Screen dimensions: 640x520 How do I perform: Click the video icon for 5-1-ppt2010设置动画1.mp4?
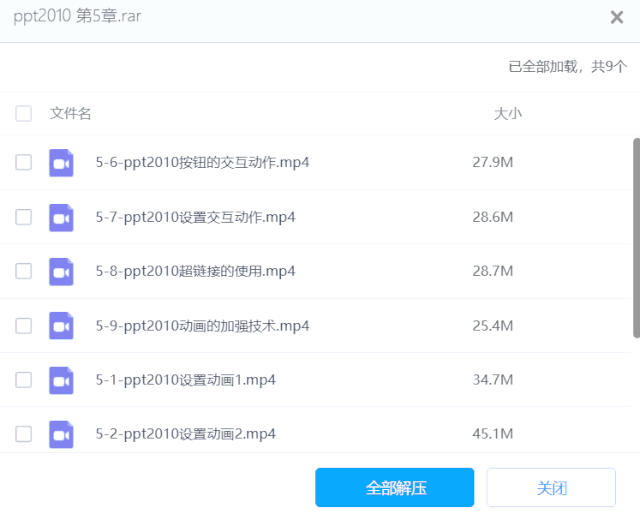(x=61, y=380)
